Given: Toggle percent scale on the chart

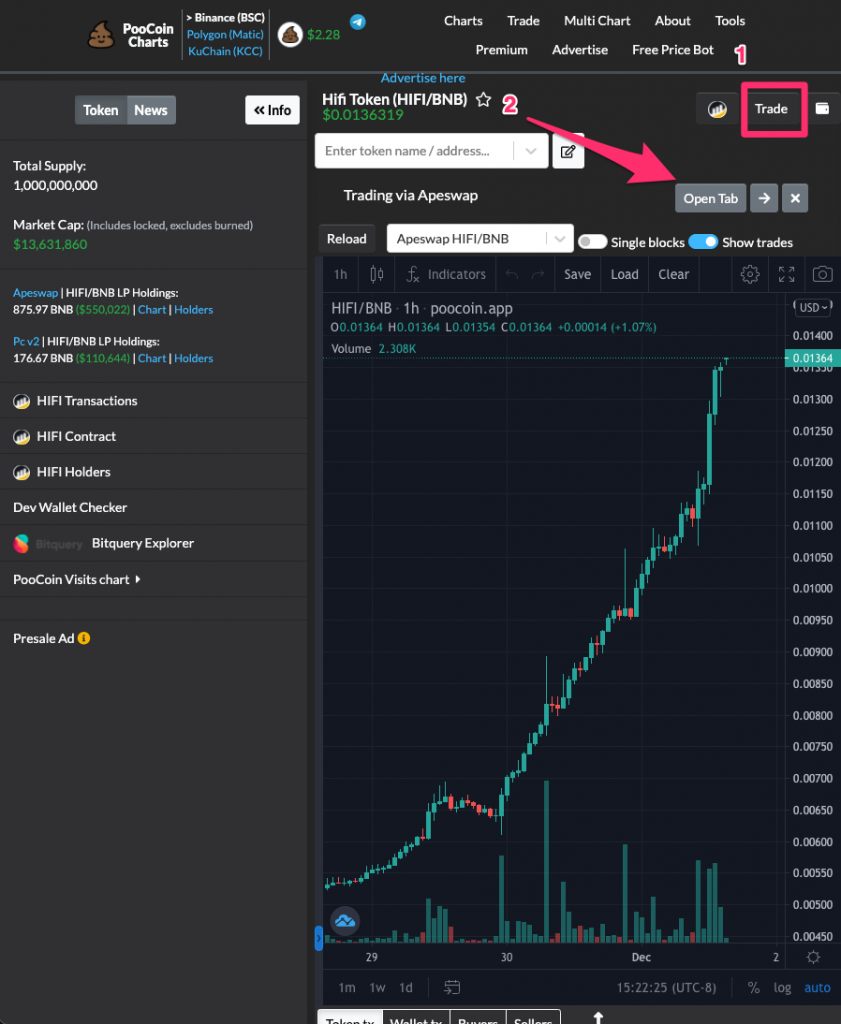Looking at the screenshot, I should [754, 987].
